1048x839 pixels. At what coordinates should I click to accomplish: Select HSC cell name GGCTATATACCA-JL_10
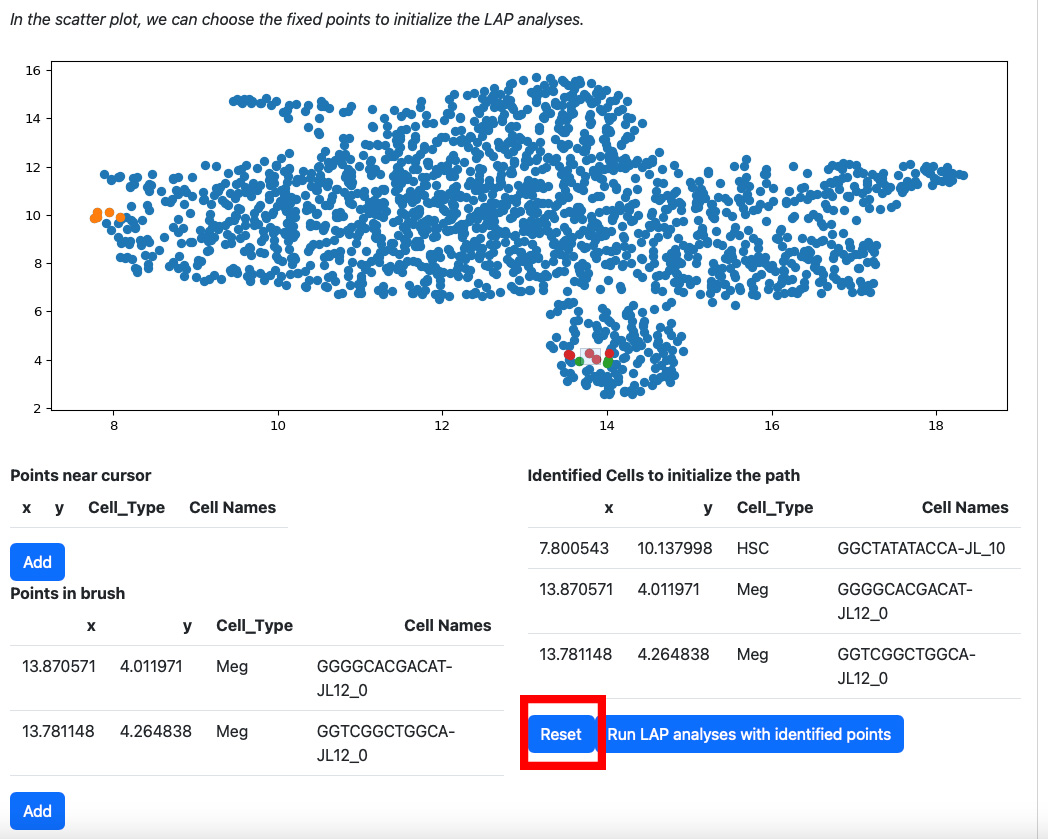(x=921, y=548)
